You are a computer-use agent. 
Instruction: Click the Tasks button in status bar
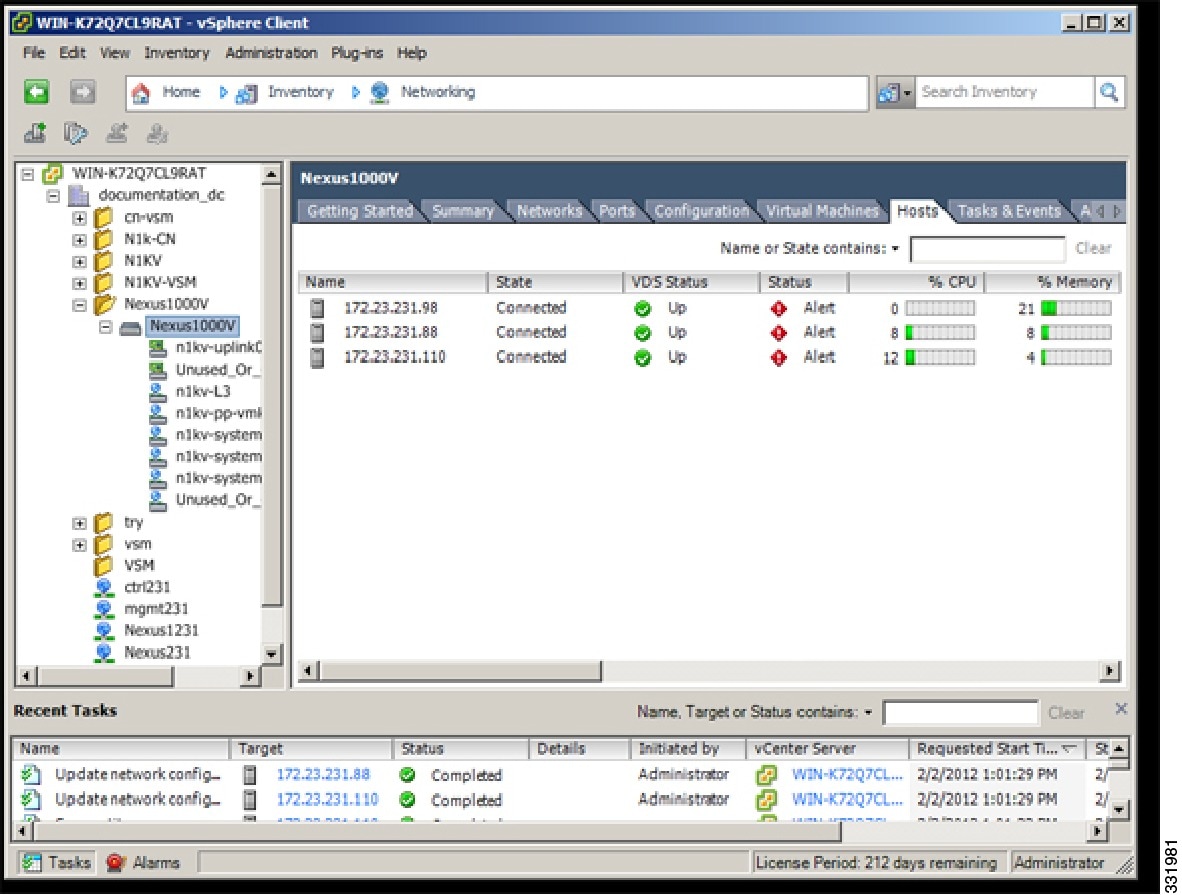click(56, 862)
